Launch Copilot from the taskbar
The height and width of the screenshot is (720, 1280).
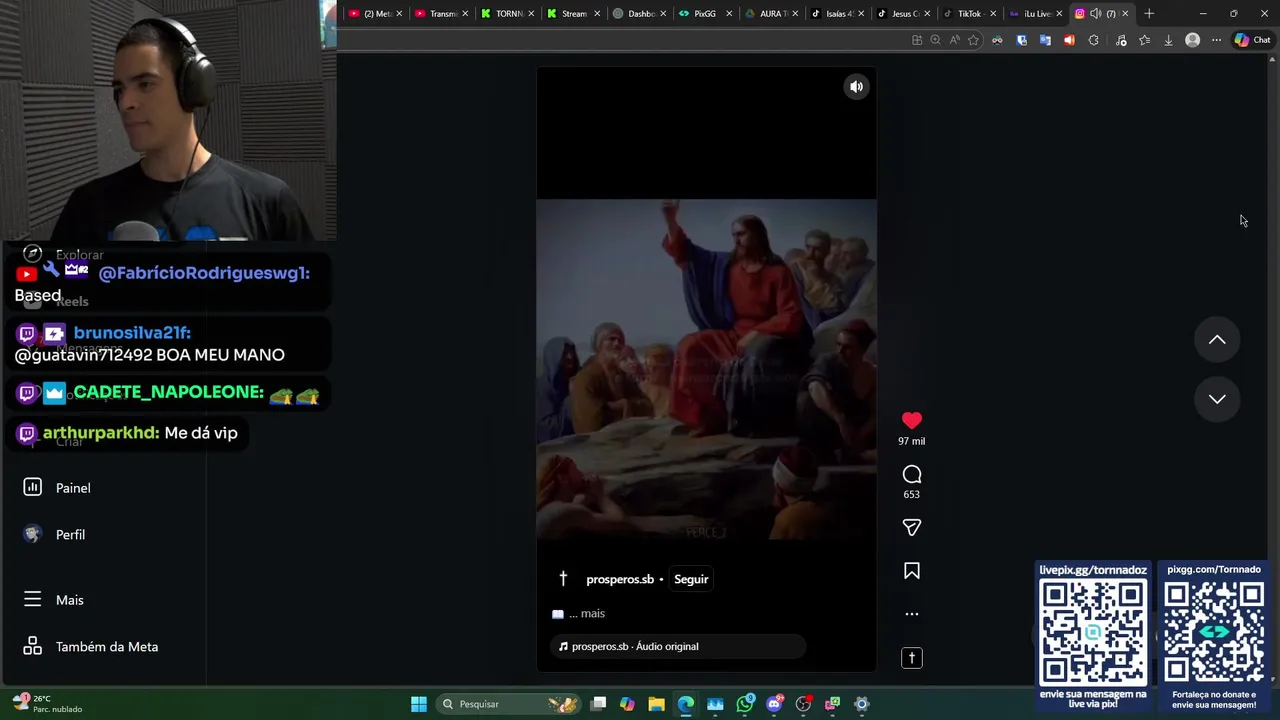tap(627, 704)
